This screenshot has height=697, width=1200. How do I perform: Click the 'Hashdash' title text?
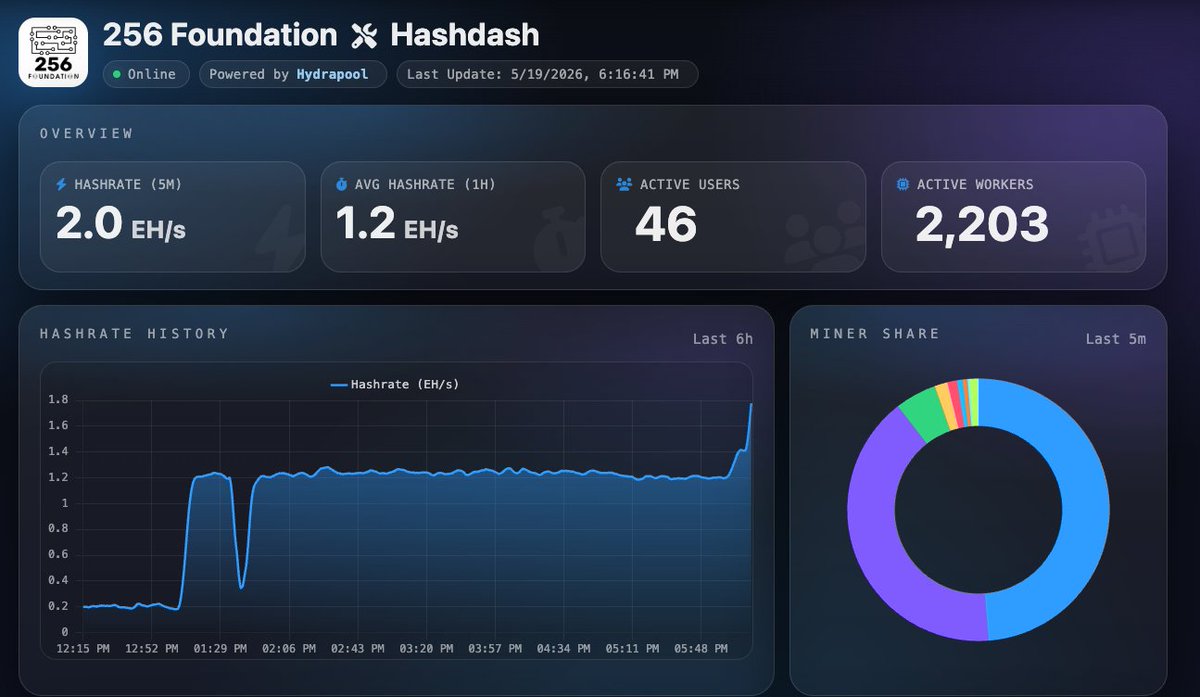pos(465,36)
